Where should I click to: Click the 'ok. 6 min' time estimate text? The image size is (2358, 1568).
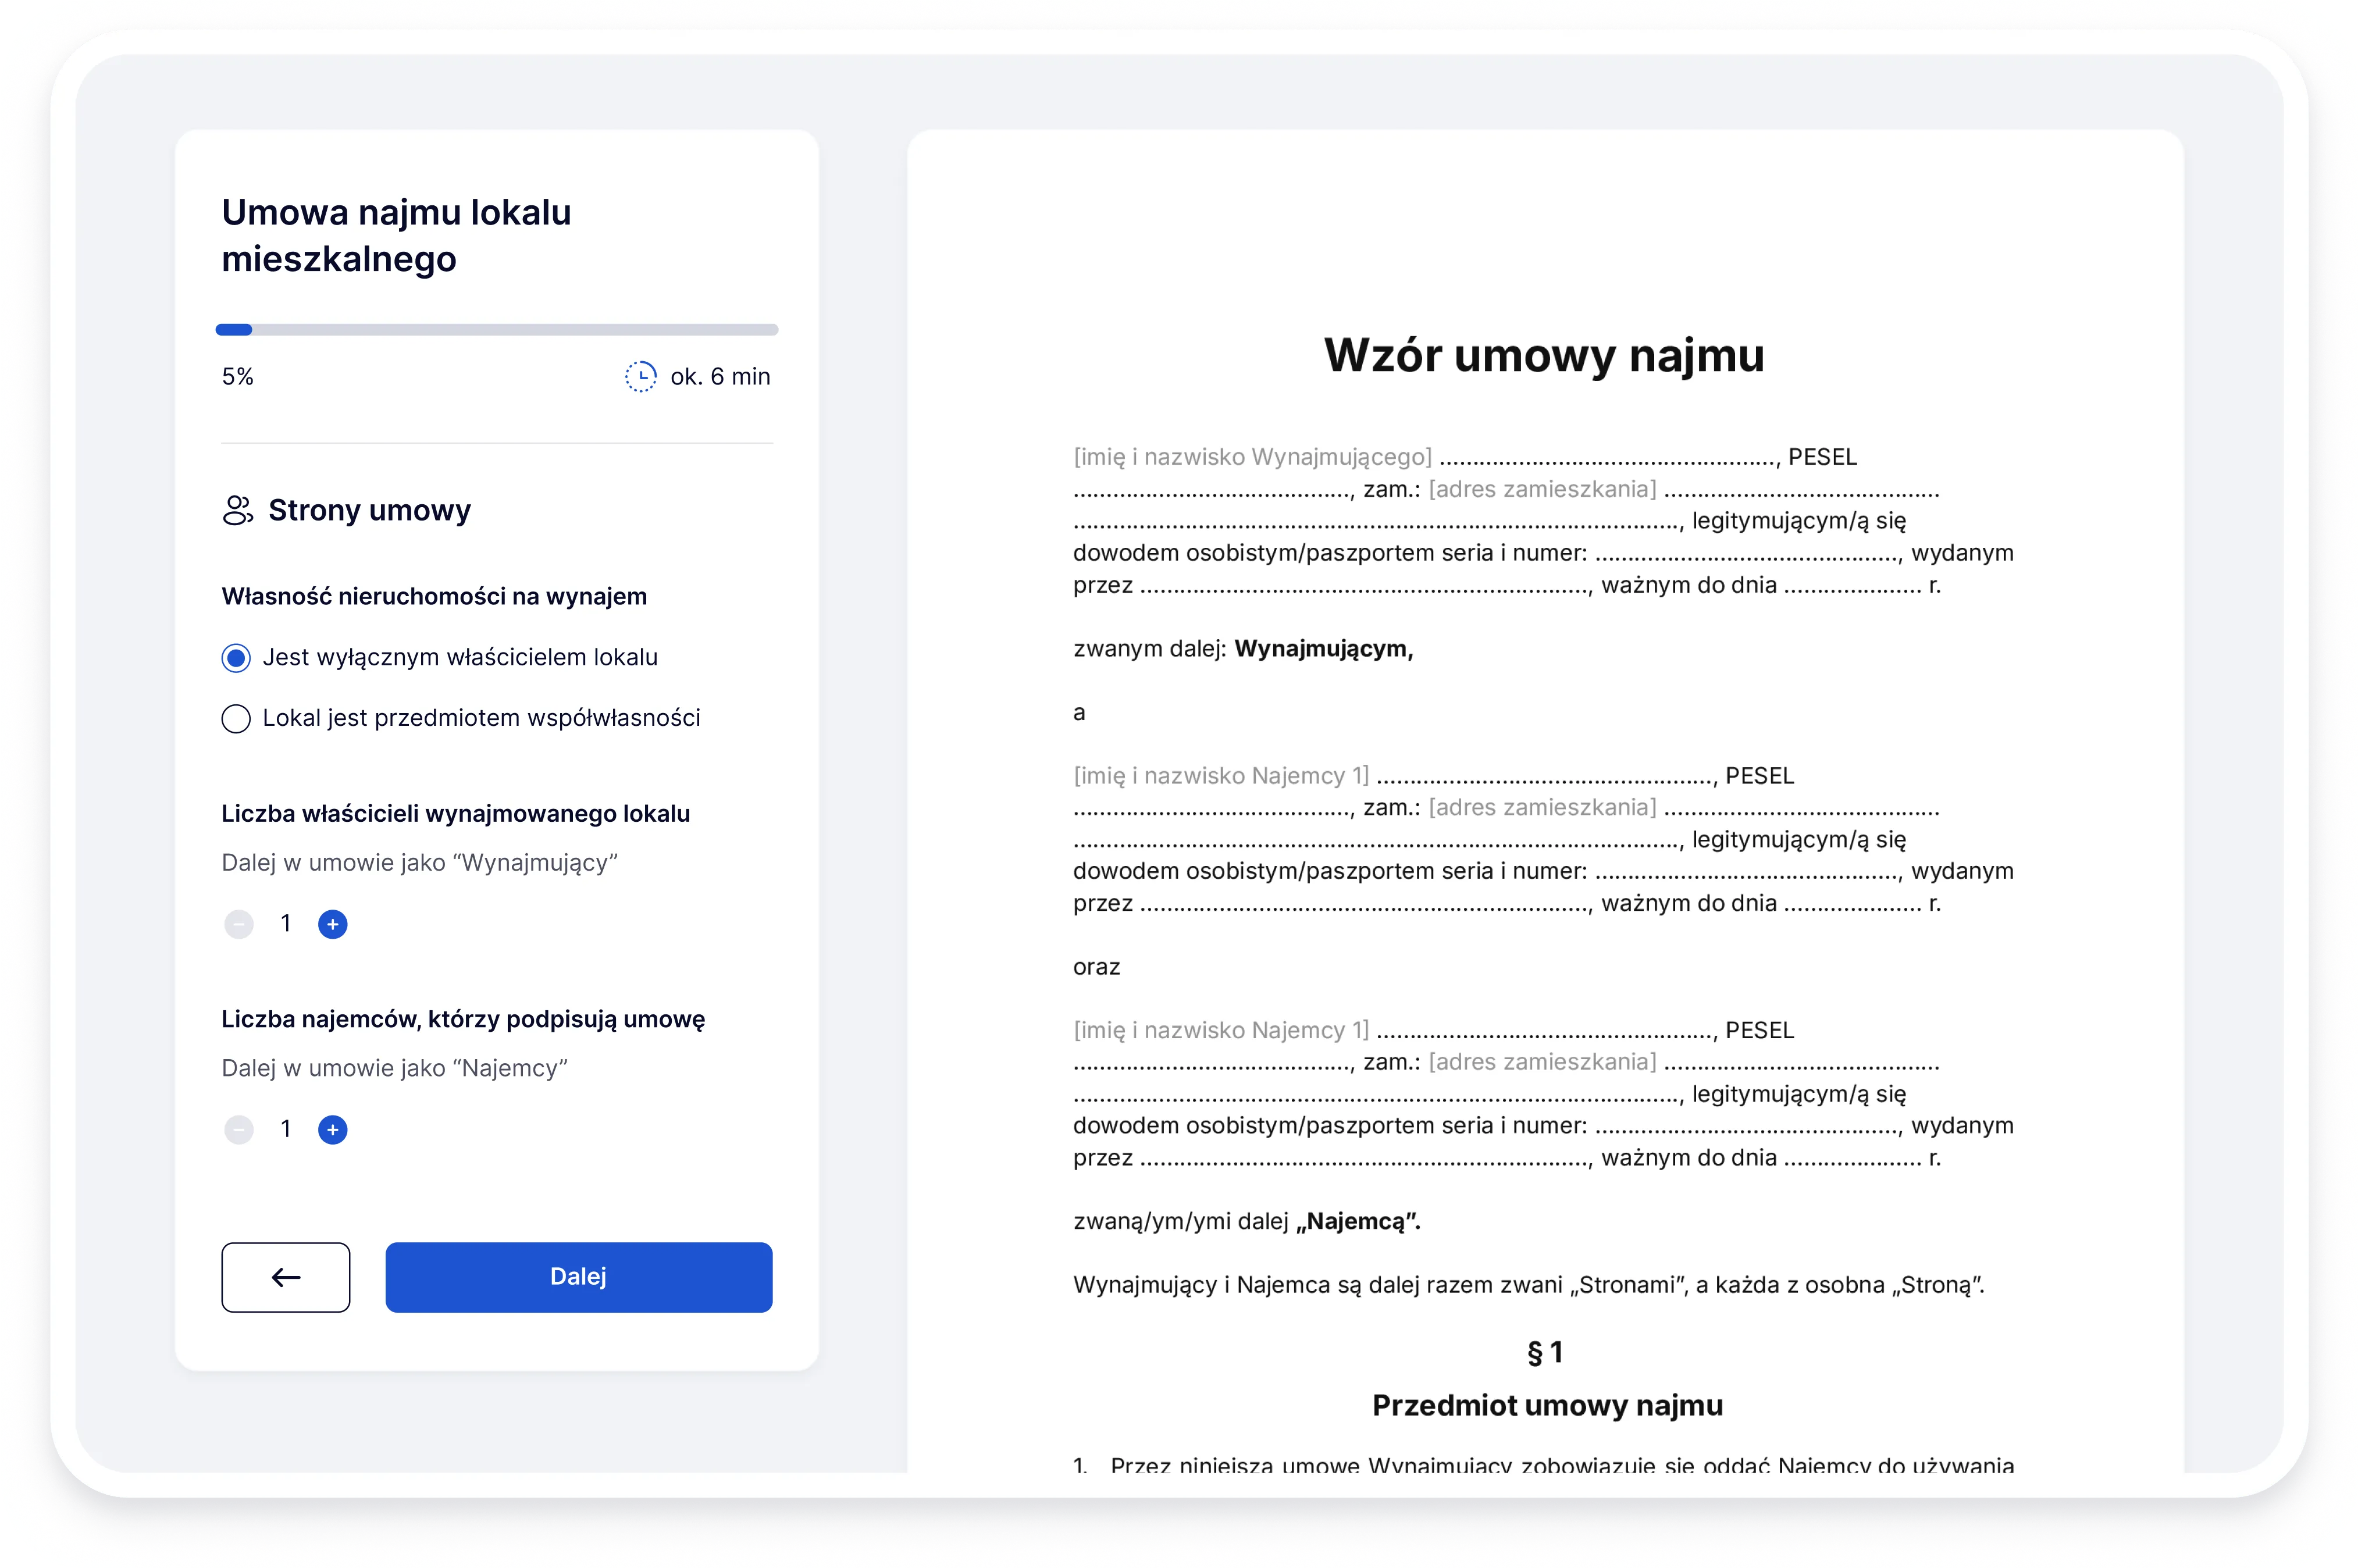pos(720,377)
